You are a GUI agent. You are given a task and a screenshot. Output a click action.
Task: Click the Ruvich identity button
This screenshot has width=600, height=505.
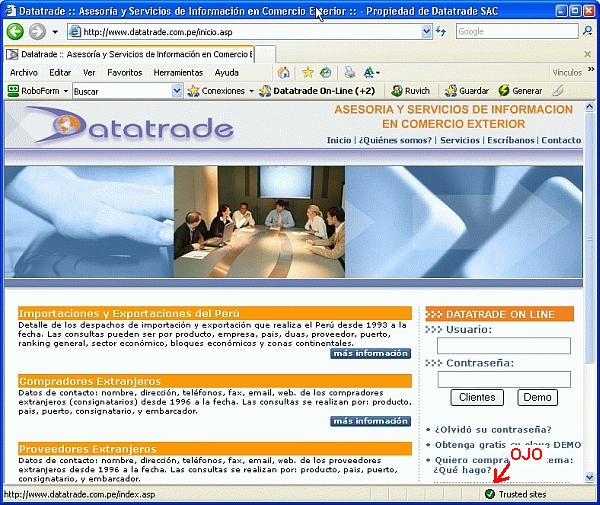(410, 91)
